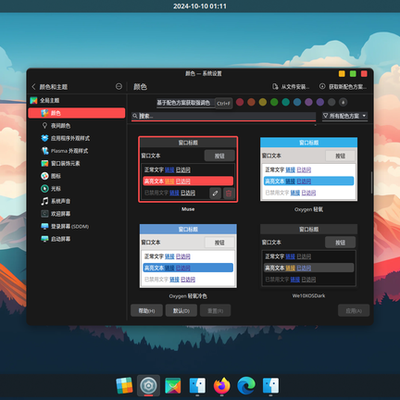
Task: Select the Oxygen 轻氧 color scheme
Action: click(309, 169)
